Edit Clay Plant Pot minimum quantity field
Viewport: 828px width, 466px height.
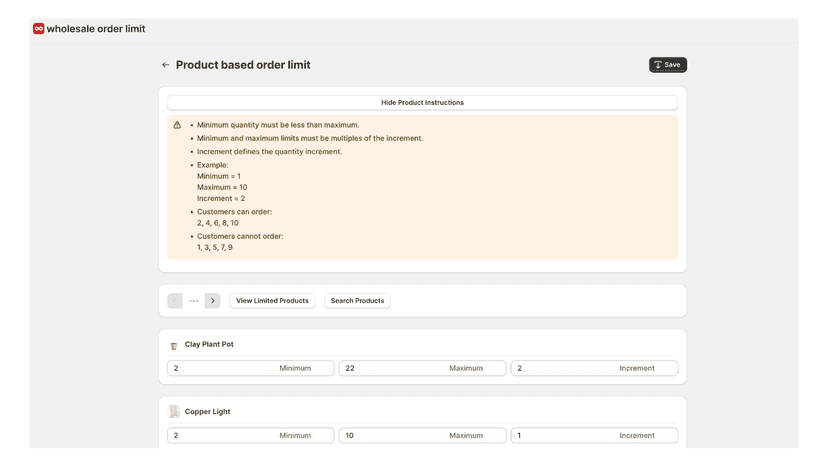click(x=251, y=368)
